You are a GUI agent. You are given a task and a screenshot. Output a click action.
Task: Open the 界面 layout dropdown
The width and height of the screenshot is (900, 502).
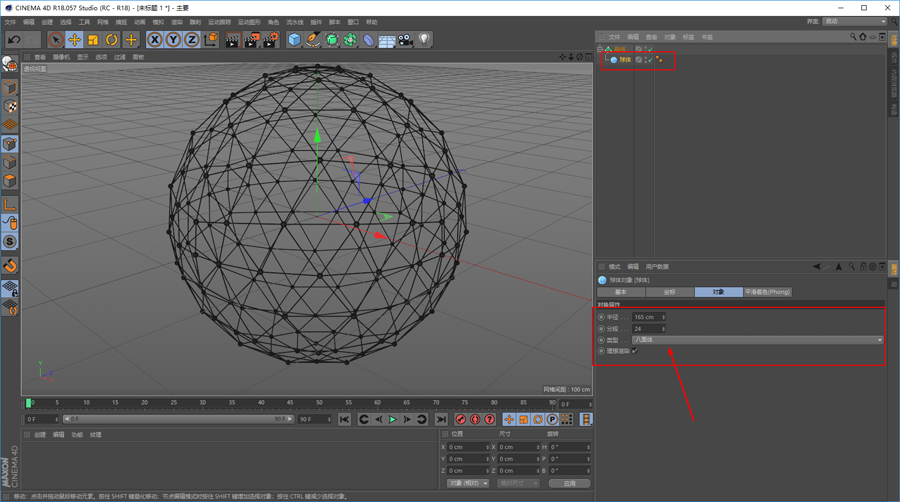855,21
